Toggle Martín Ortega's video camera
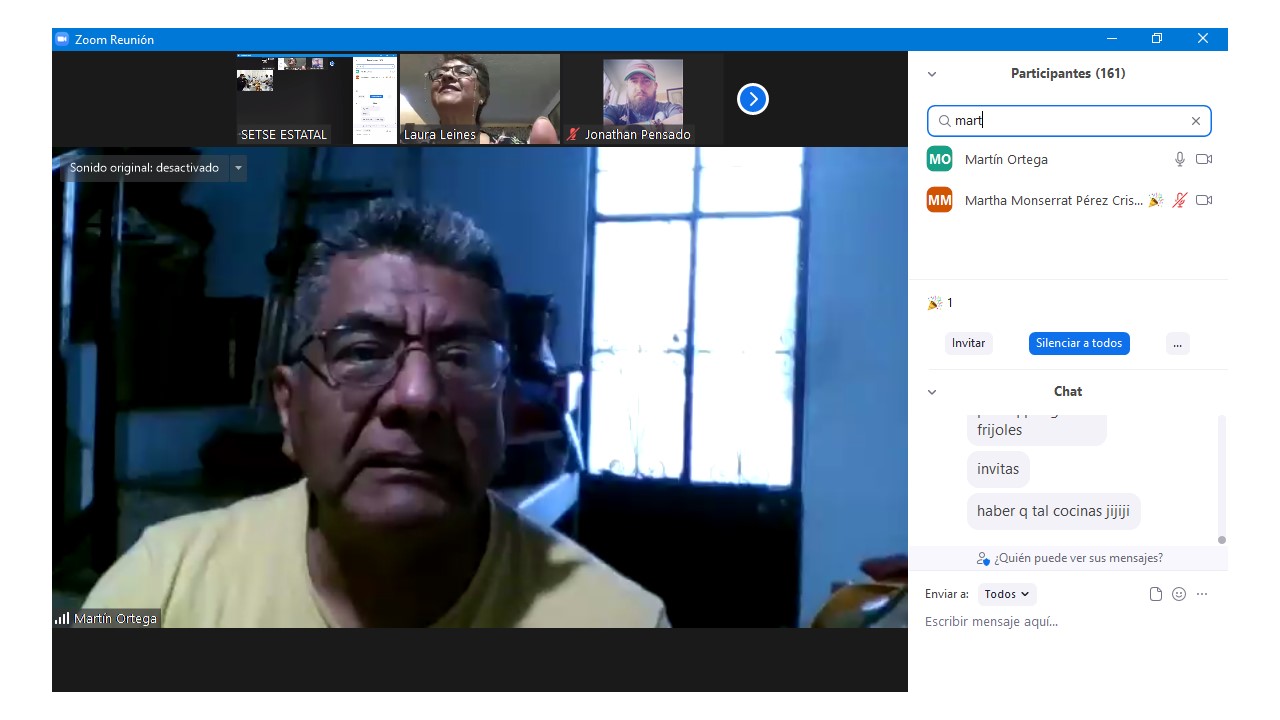This screenshot has height=720, width=1280. pos(1204,159)
